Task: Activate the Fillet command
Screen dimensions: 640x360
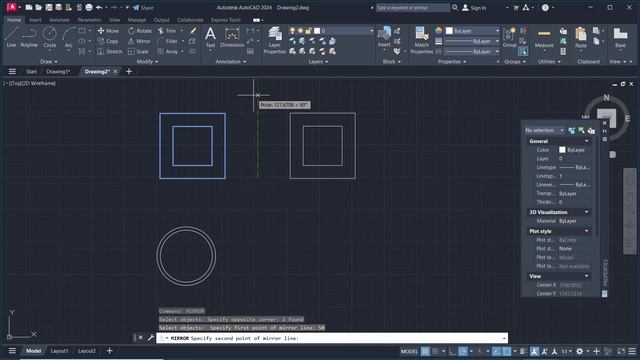Action: click(x=168, y=41)
